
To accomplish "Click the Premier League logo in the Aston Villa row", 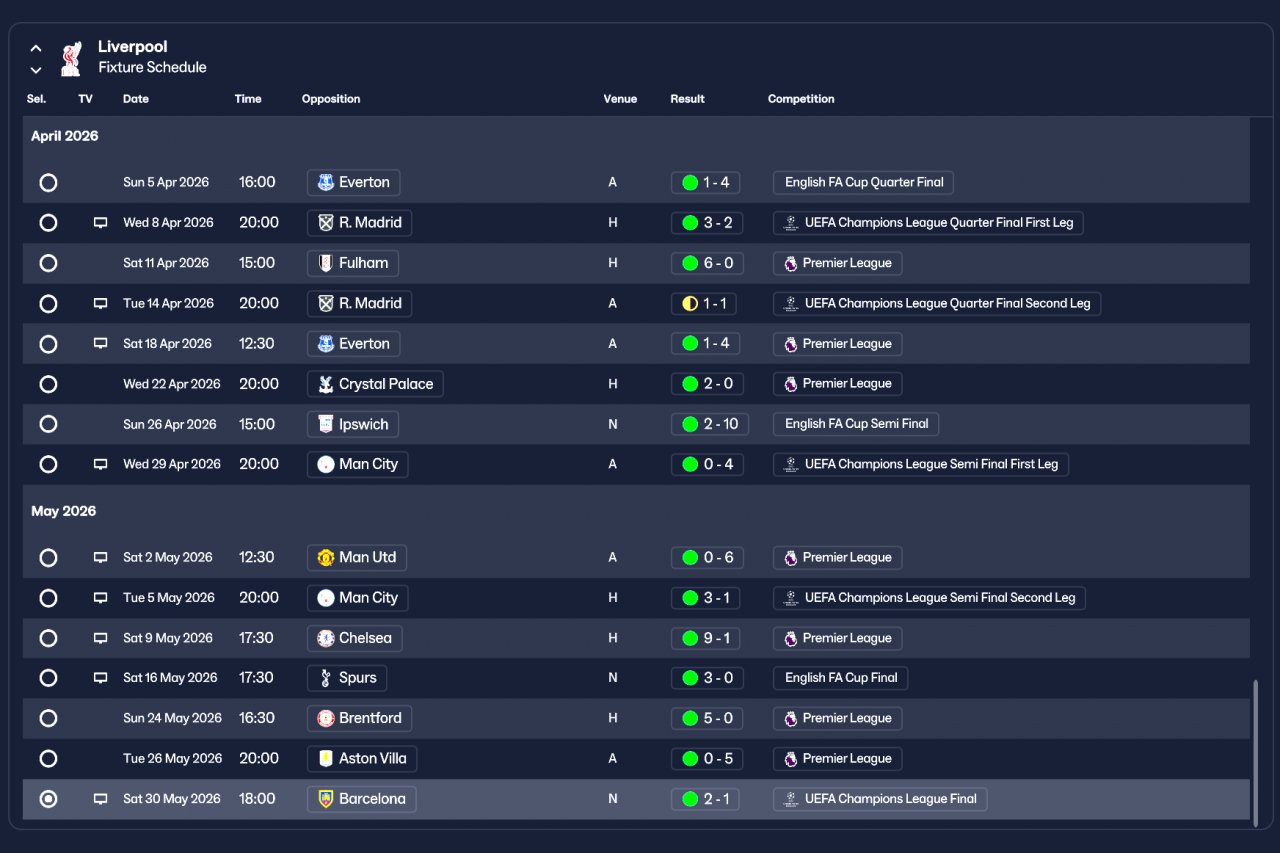I will click(790, 758).
